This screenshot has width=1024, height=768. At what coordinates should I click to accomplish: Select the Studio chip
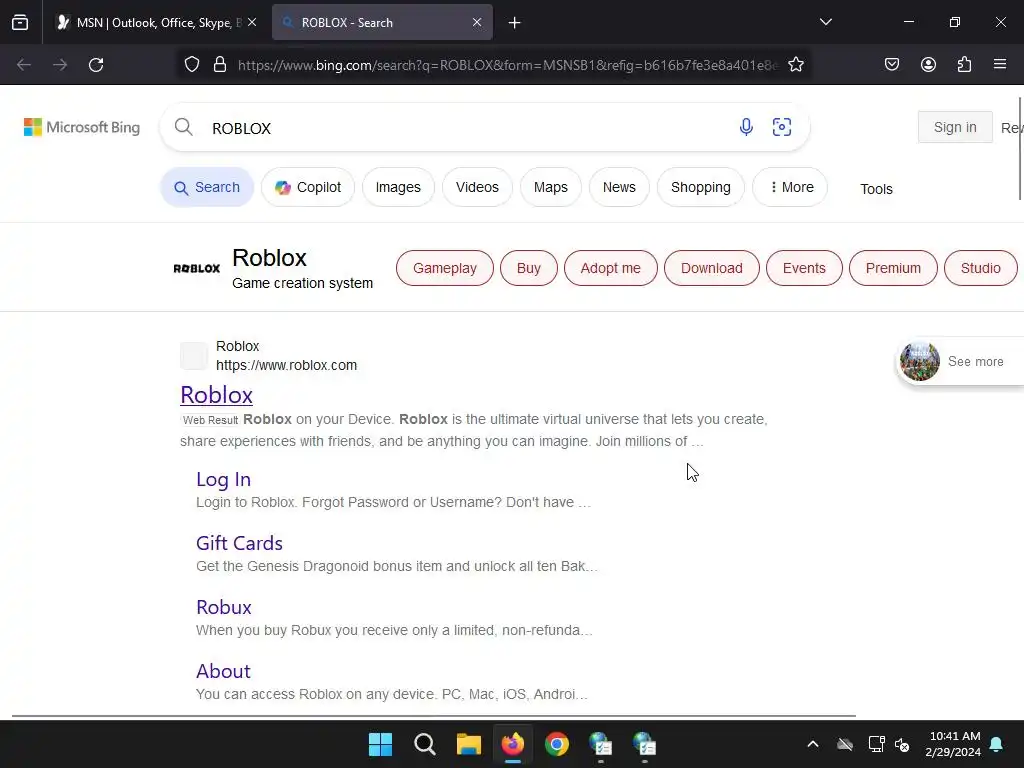tap(980, 268)
